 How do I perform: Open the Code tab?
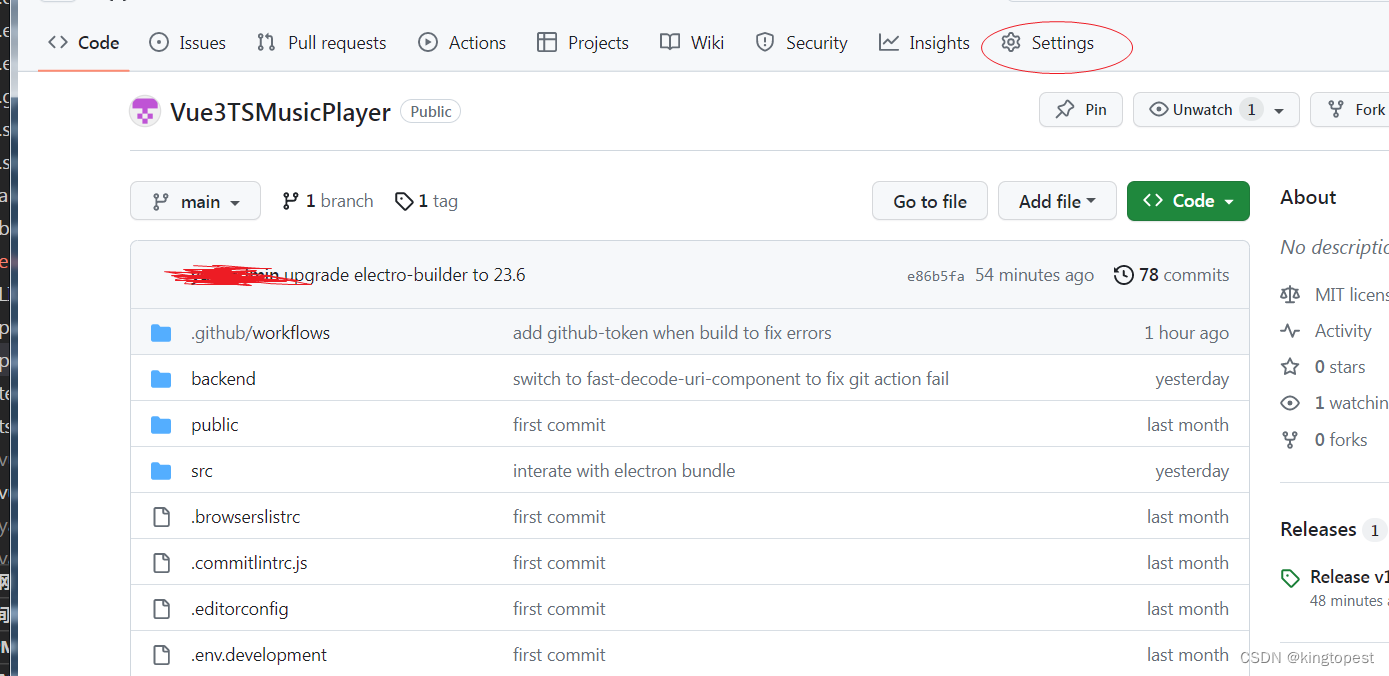tap(84, 43)
